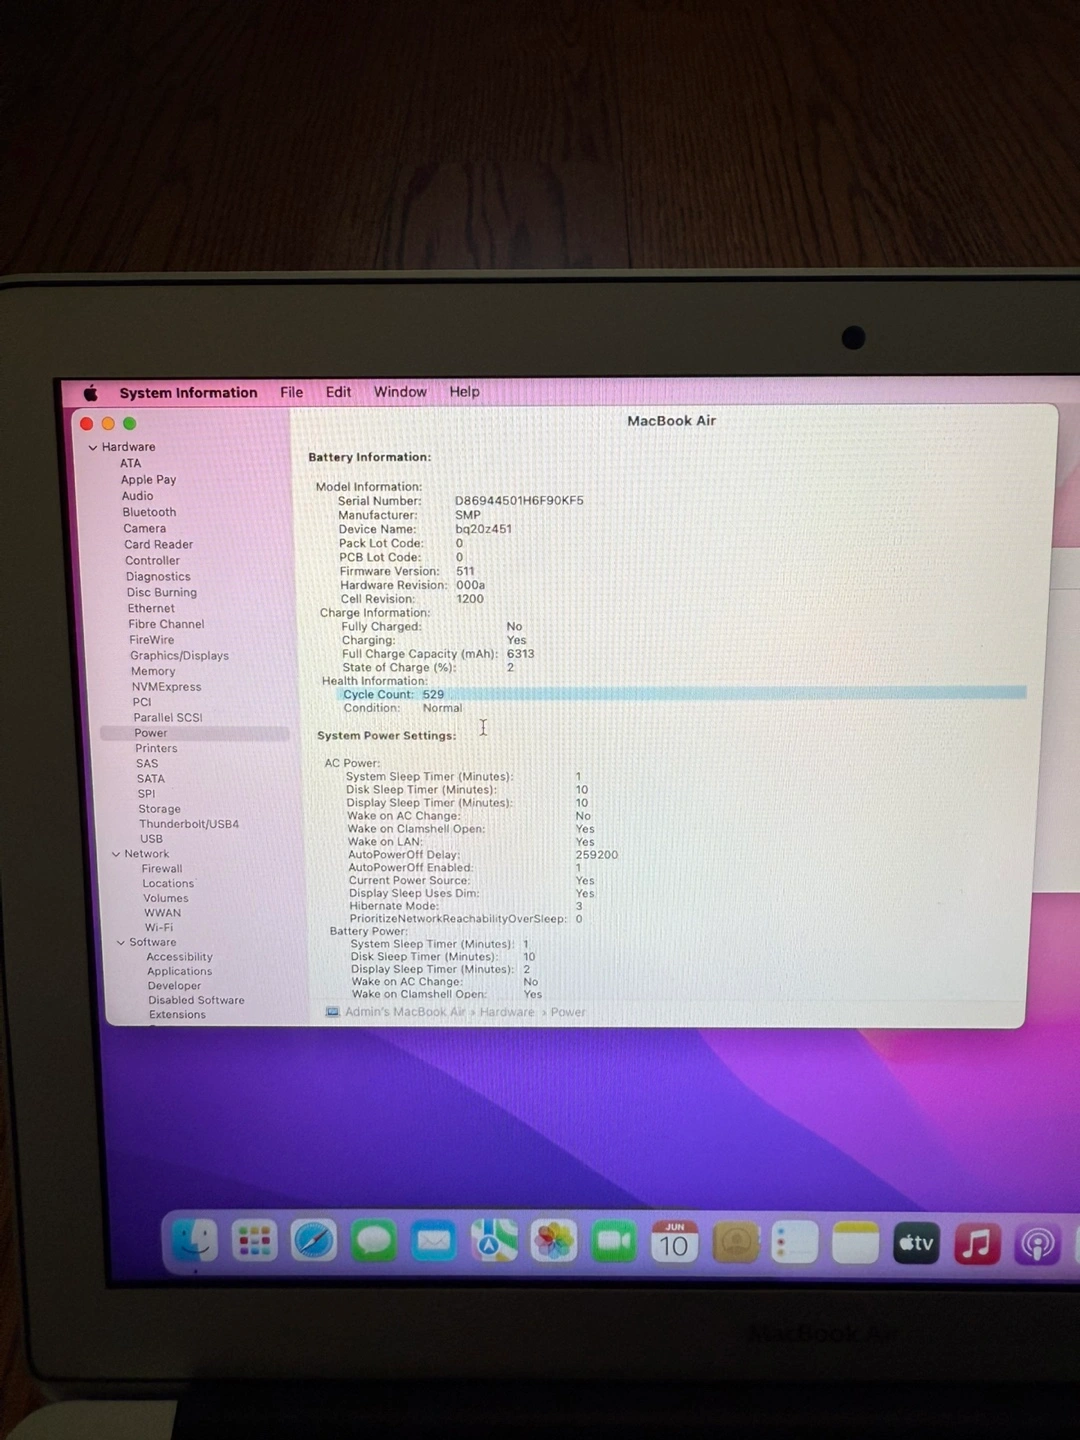
Task: Open Maps from the Dock
Action: tap(494, 1242)
